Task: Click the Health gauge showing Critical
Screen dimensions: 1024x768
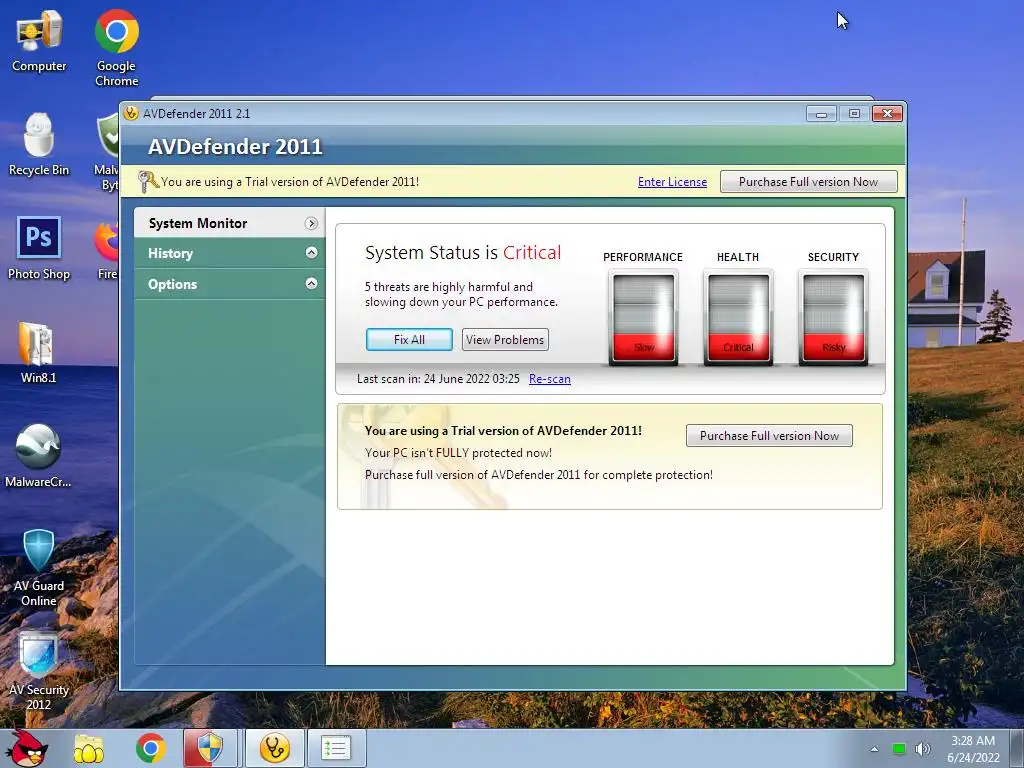Action: pos(738,317)
